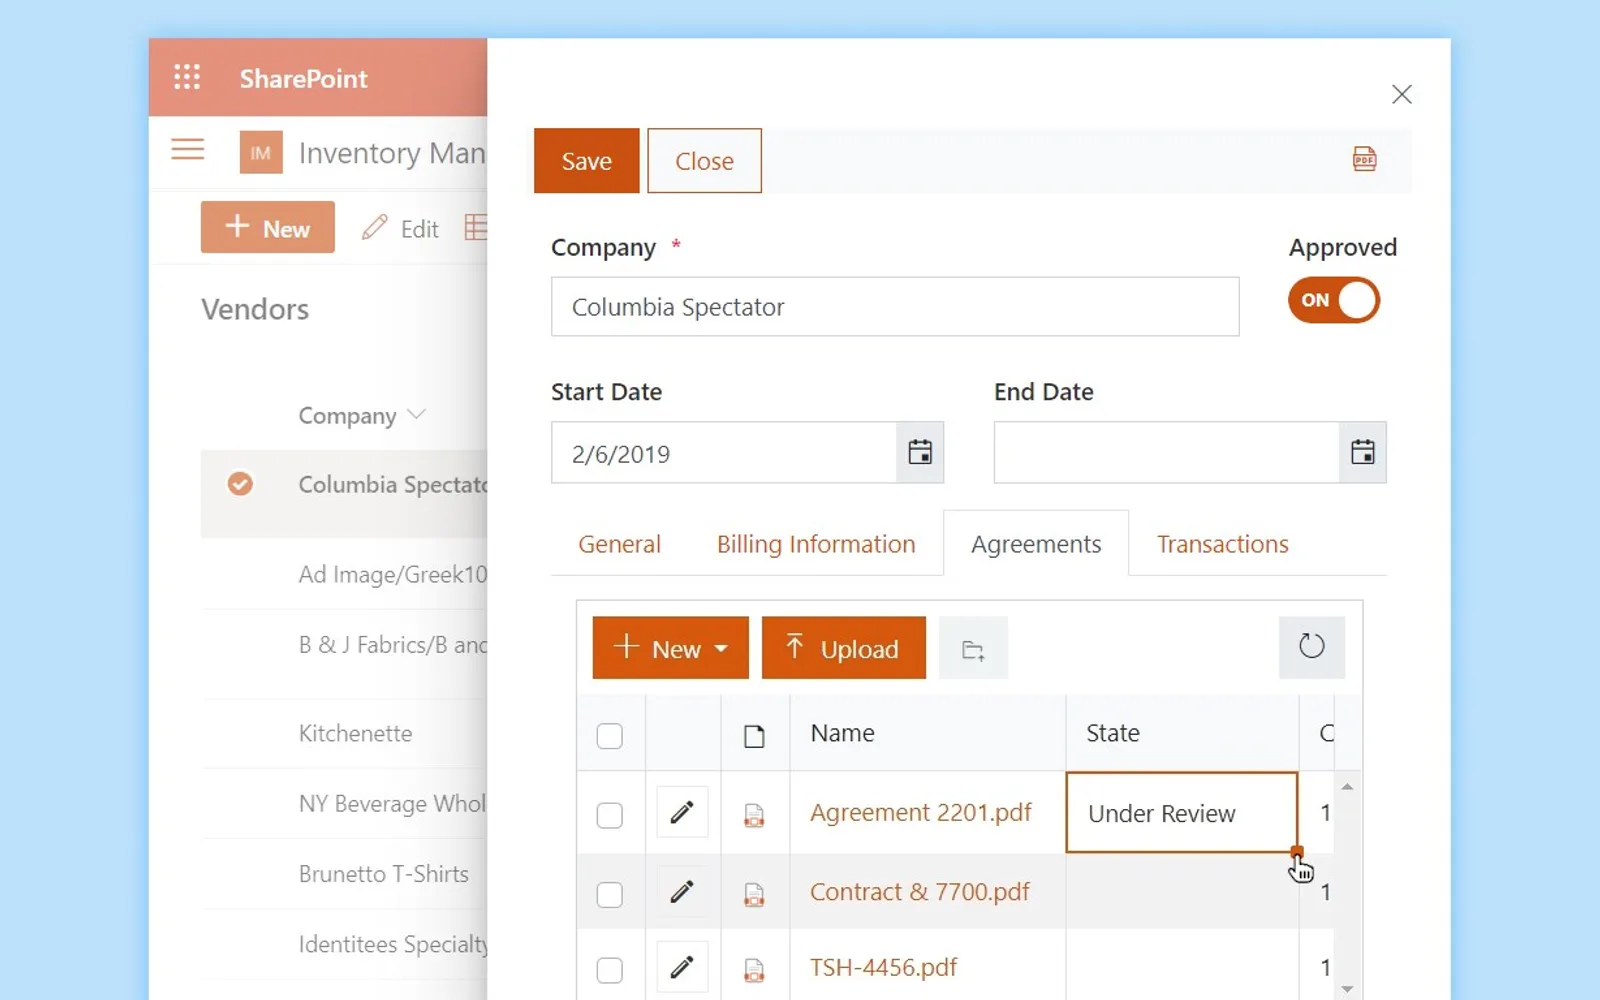Screen dimensions: 1600x1000
Task: Click into the Company name field
Action: tap(895, 307)
